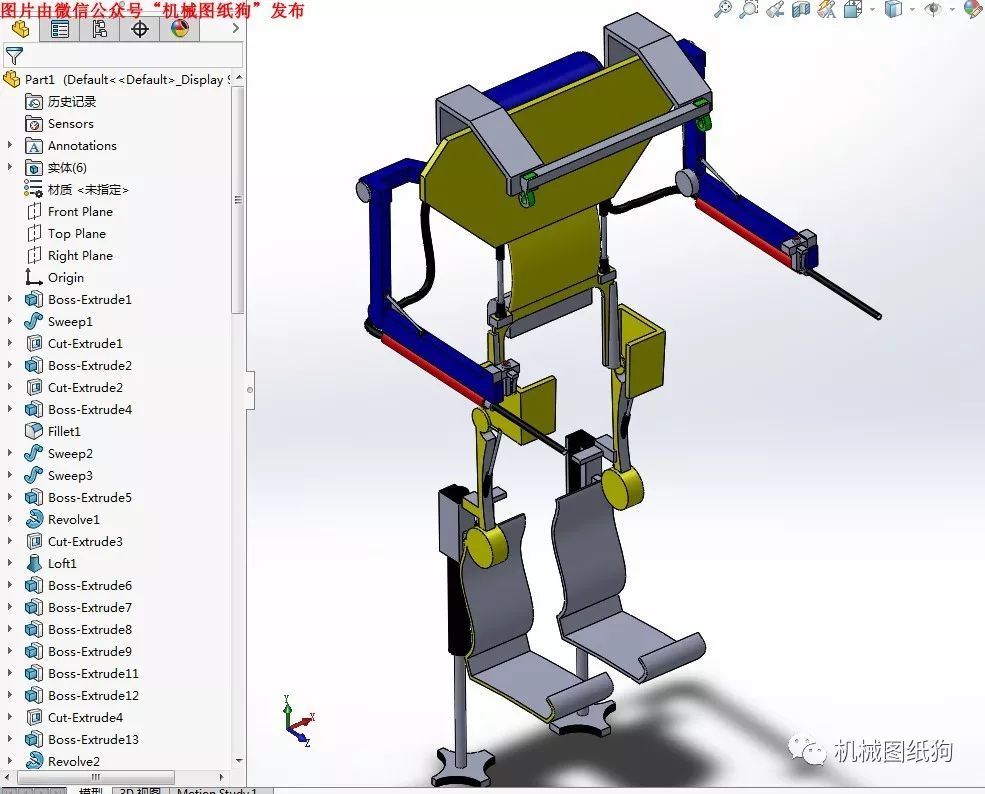The image size is (985, 794).
Task: Open the Motion Study 1 tab
Action: click(217, 790)
